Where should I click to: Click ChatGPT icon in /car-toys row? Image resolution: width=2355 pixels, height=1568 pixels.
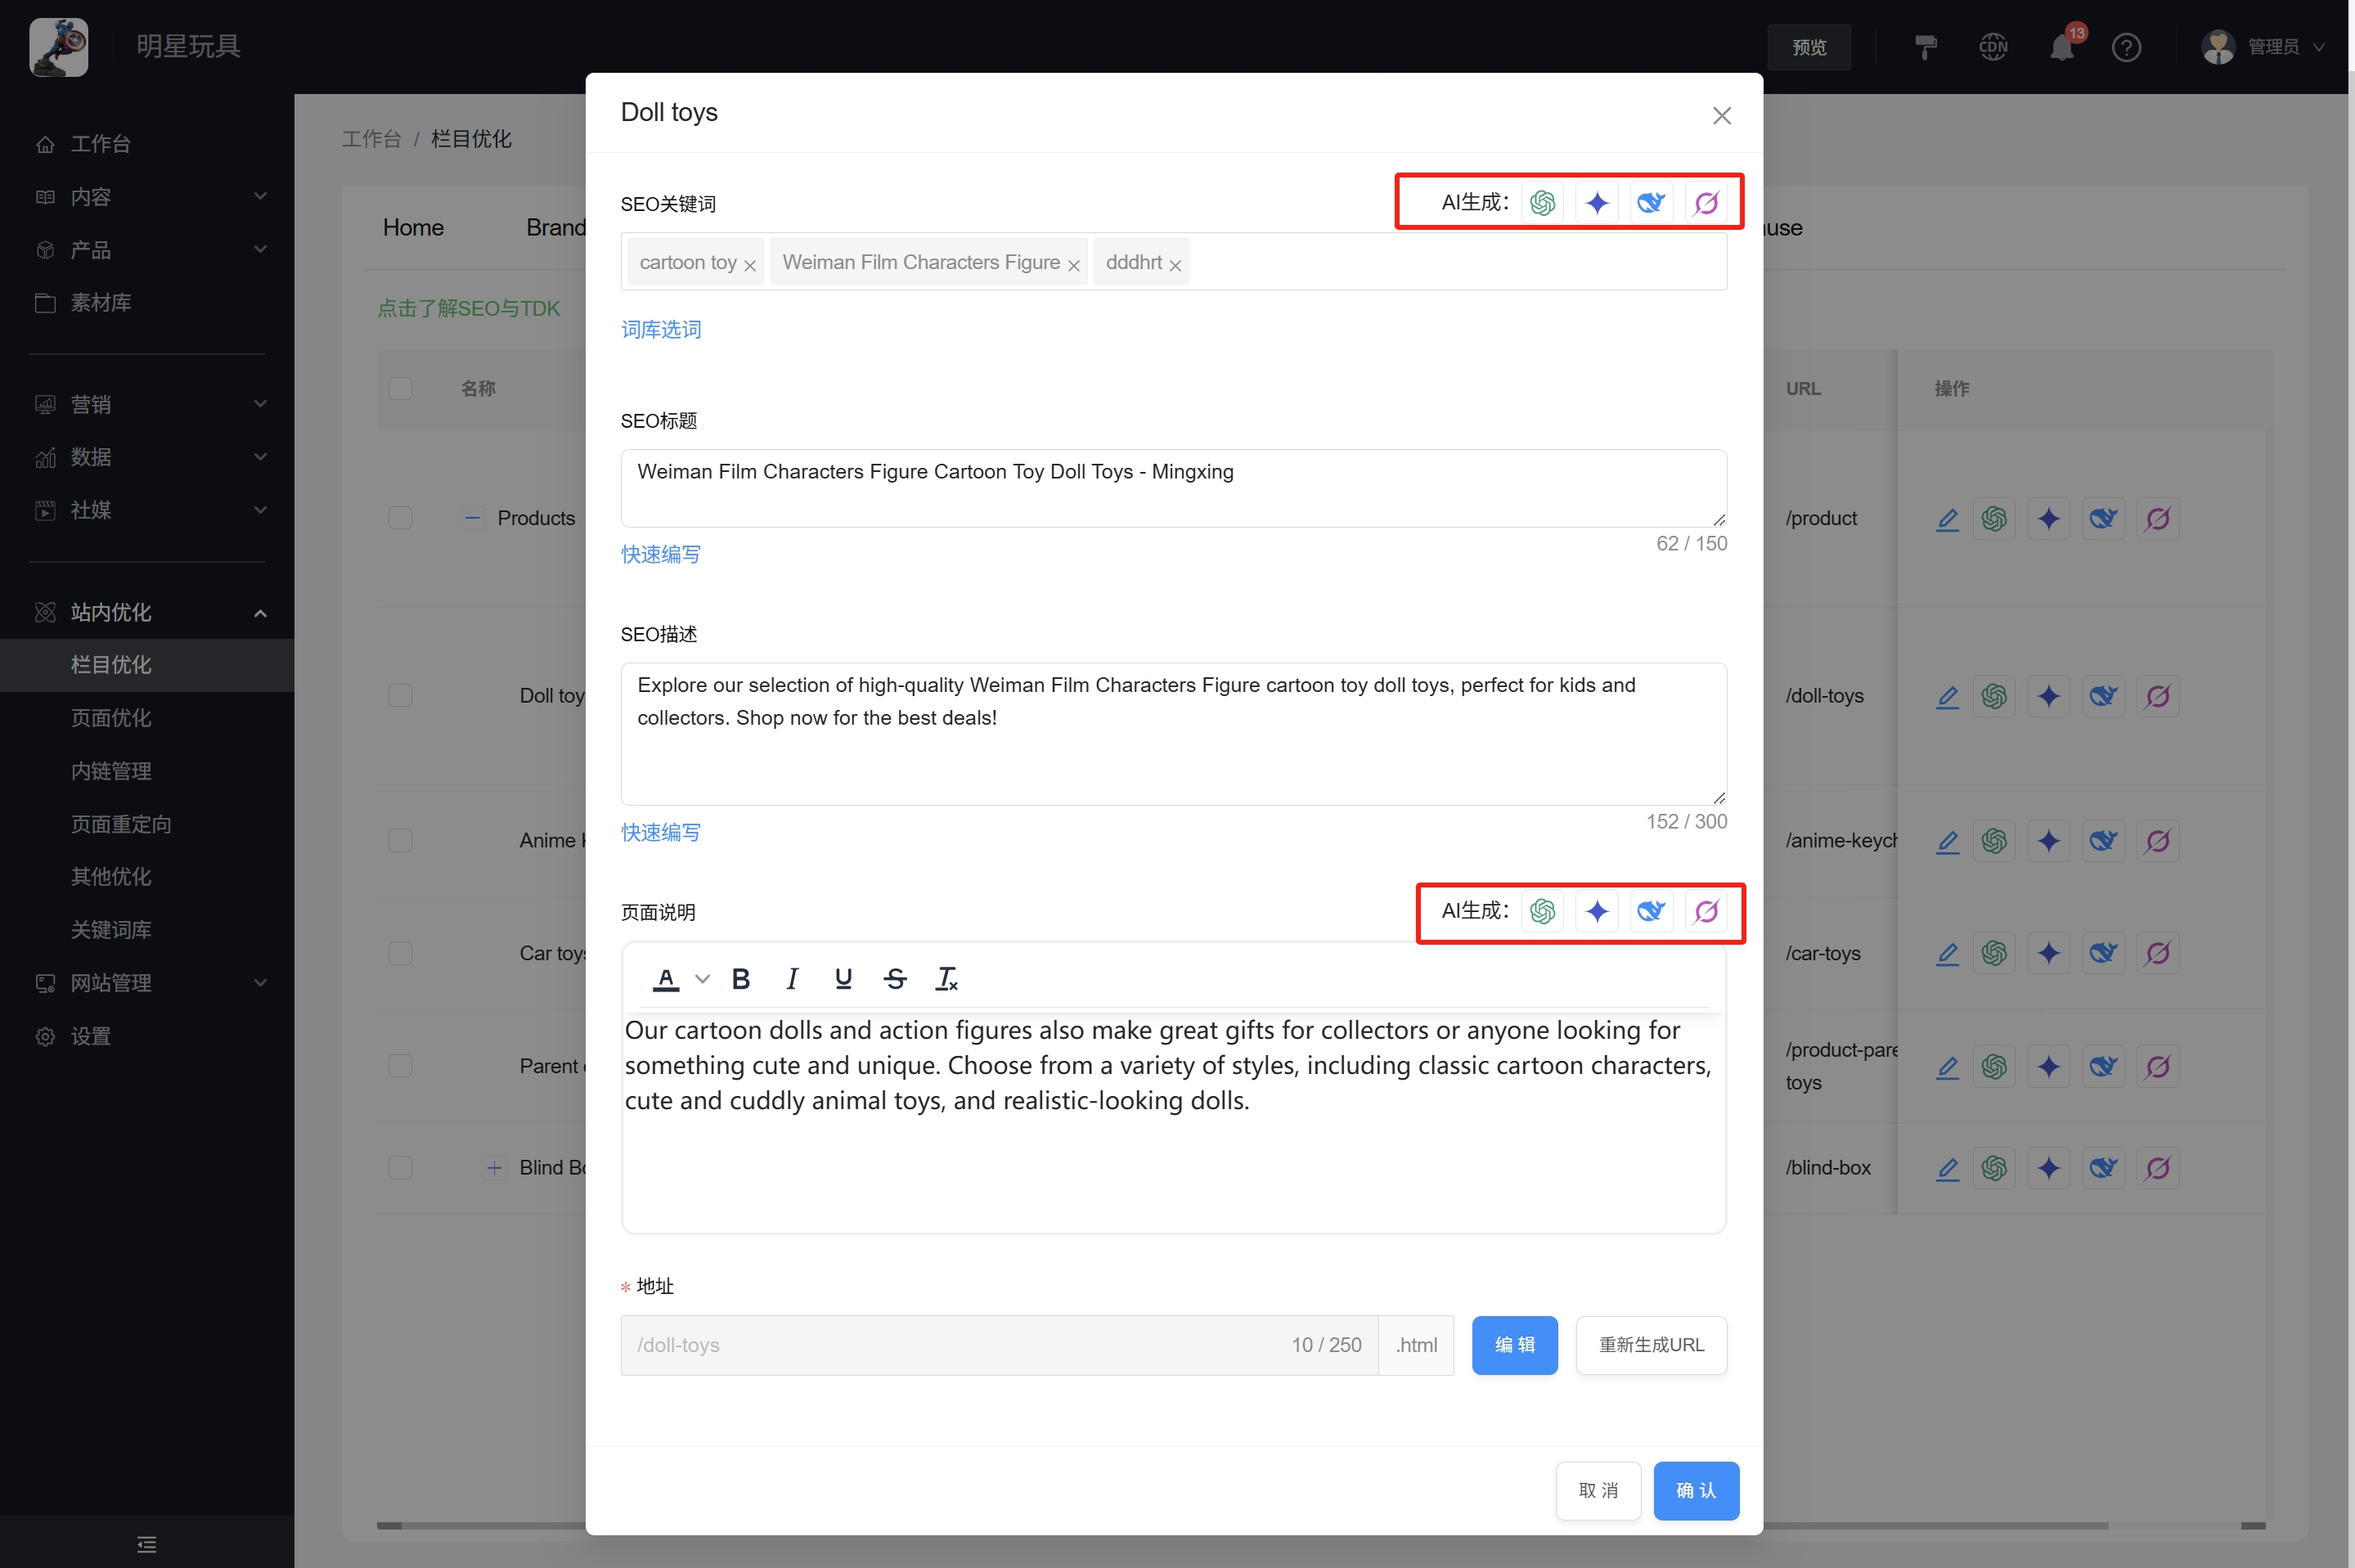pos(1994,954)
